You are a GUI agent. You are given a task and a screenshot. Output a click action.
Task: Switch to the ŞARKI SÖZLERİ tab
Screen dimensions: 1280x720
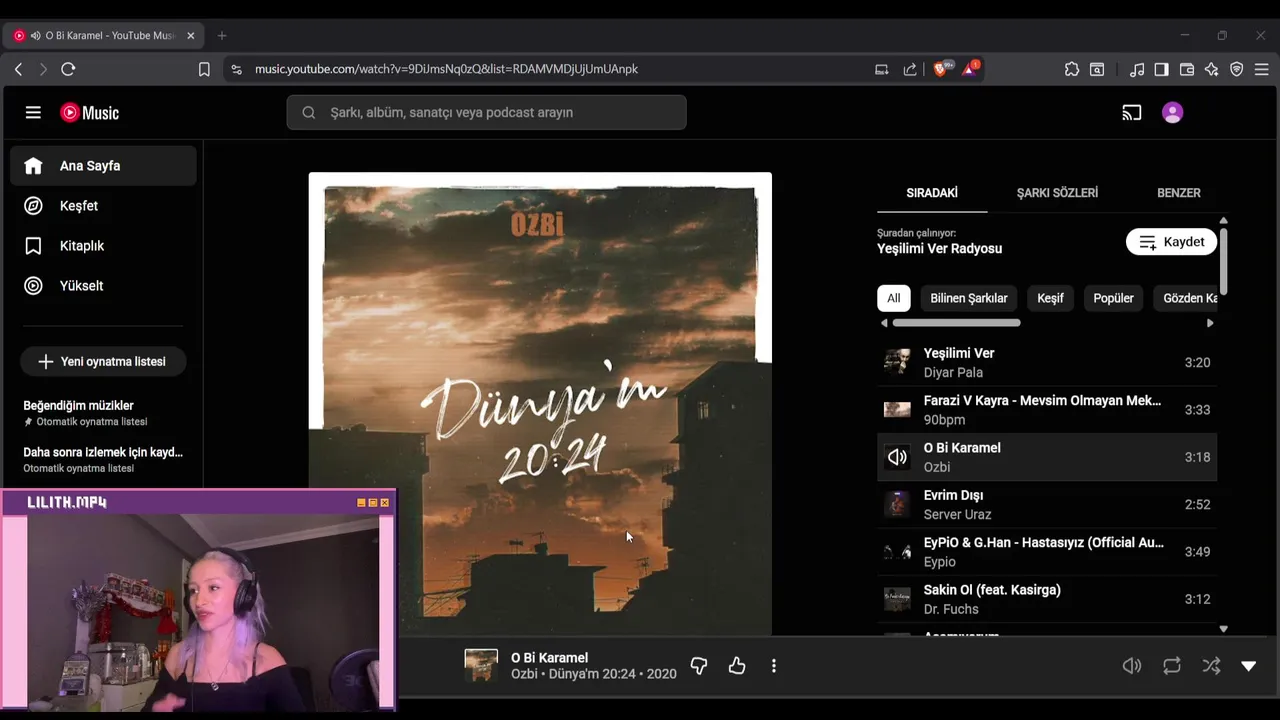pyautogui.click(x=1057, y=193)
